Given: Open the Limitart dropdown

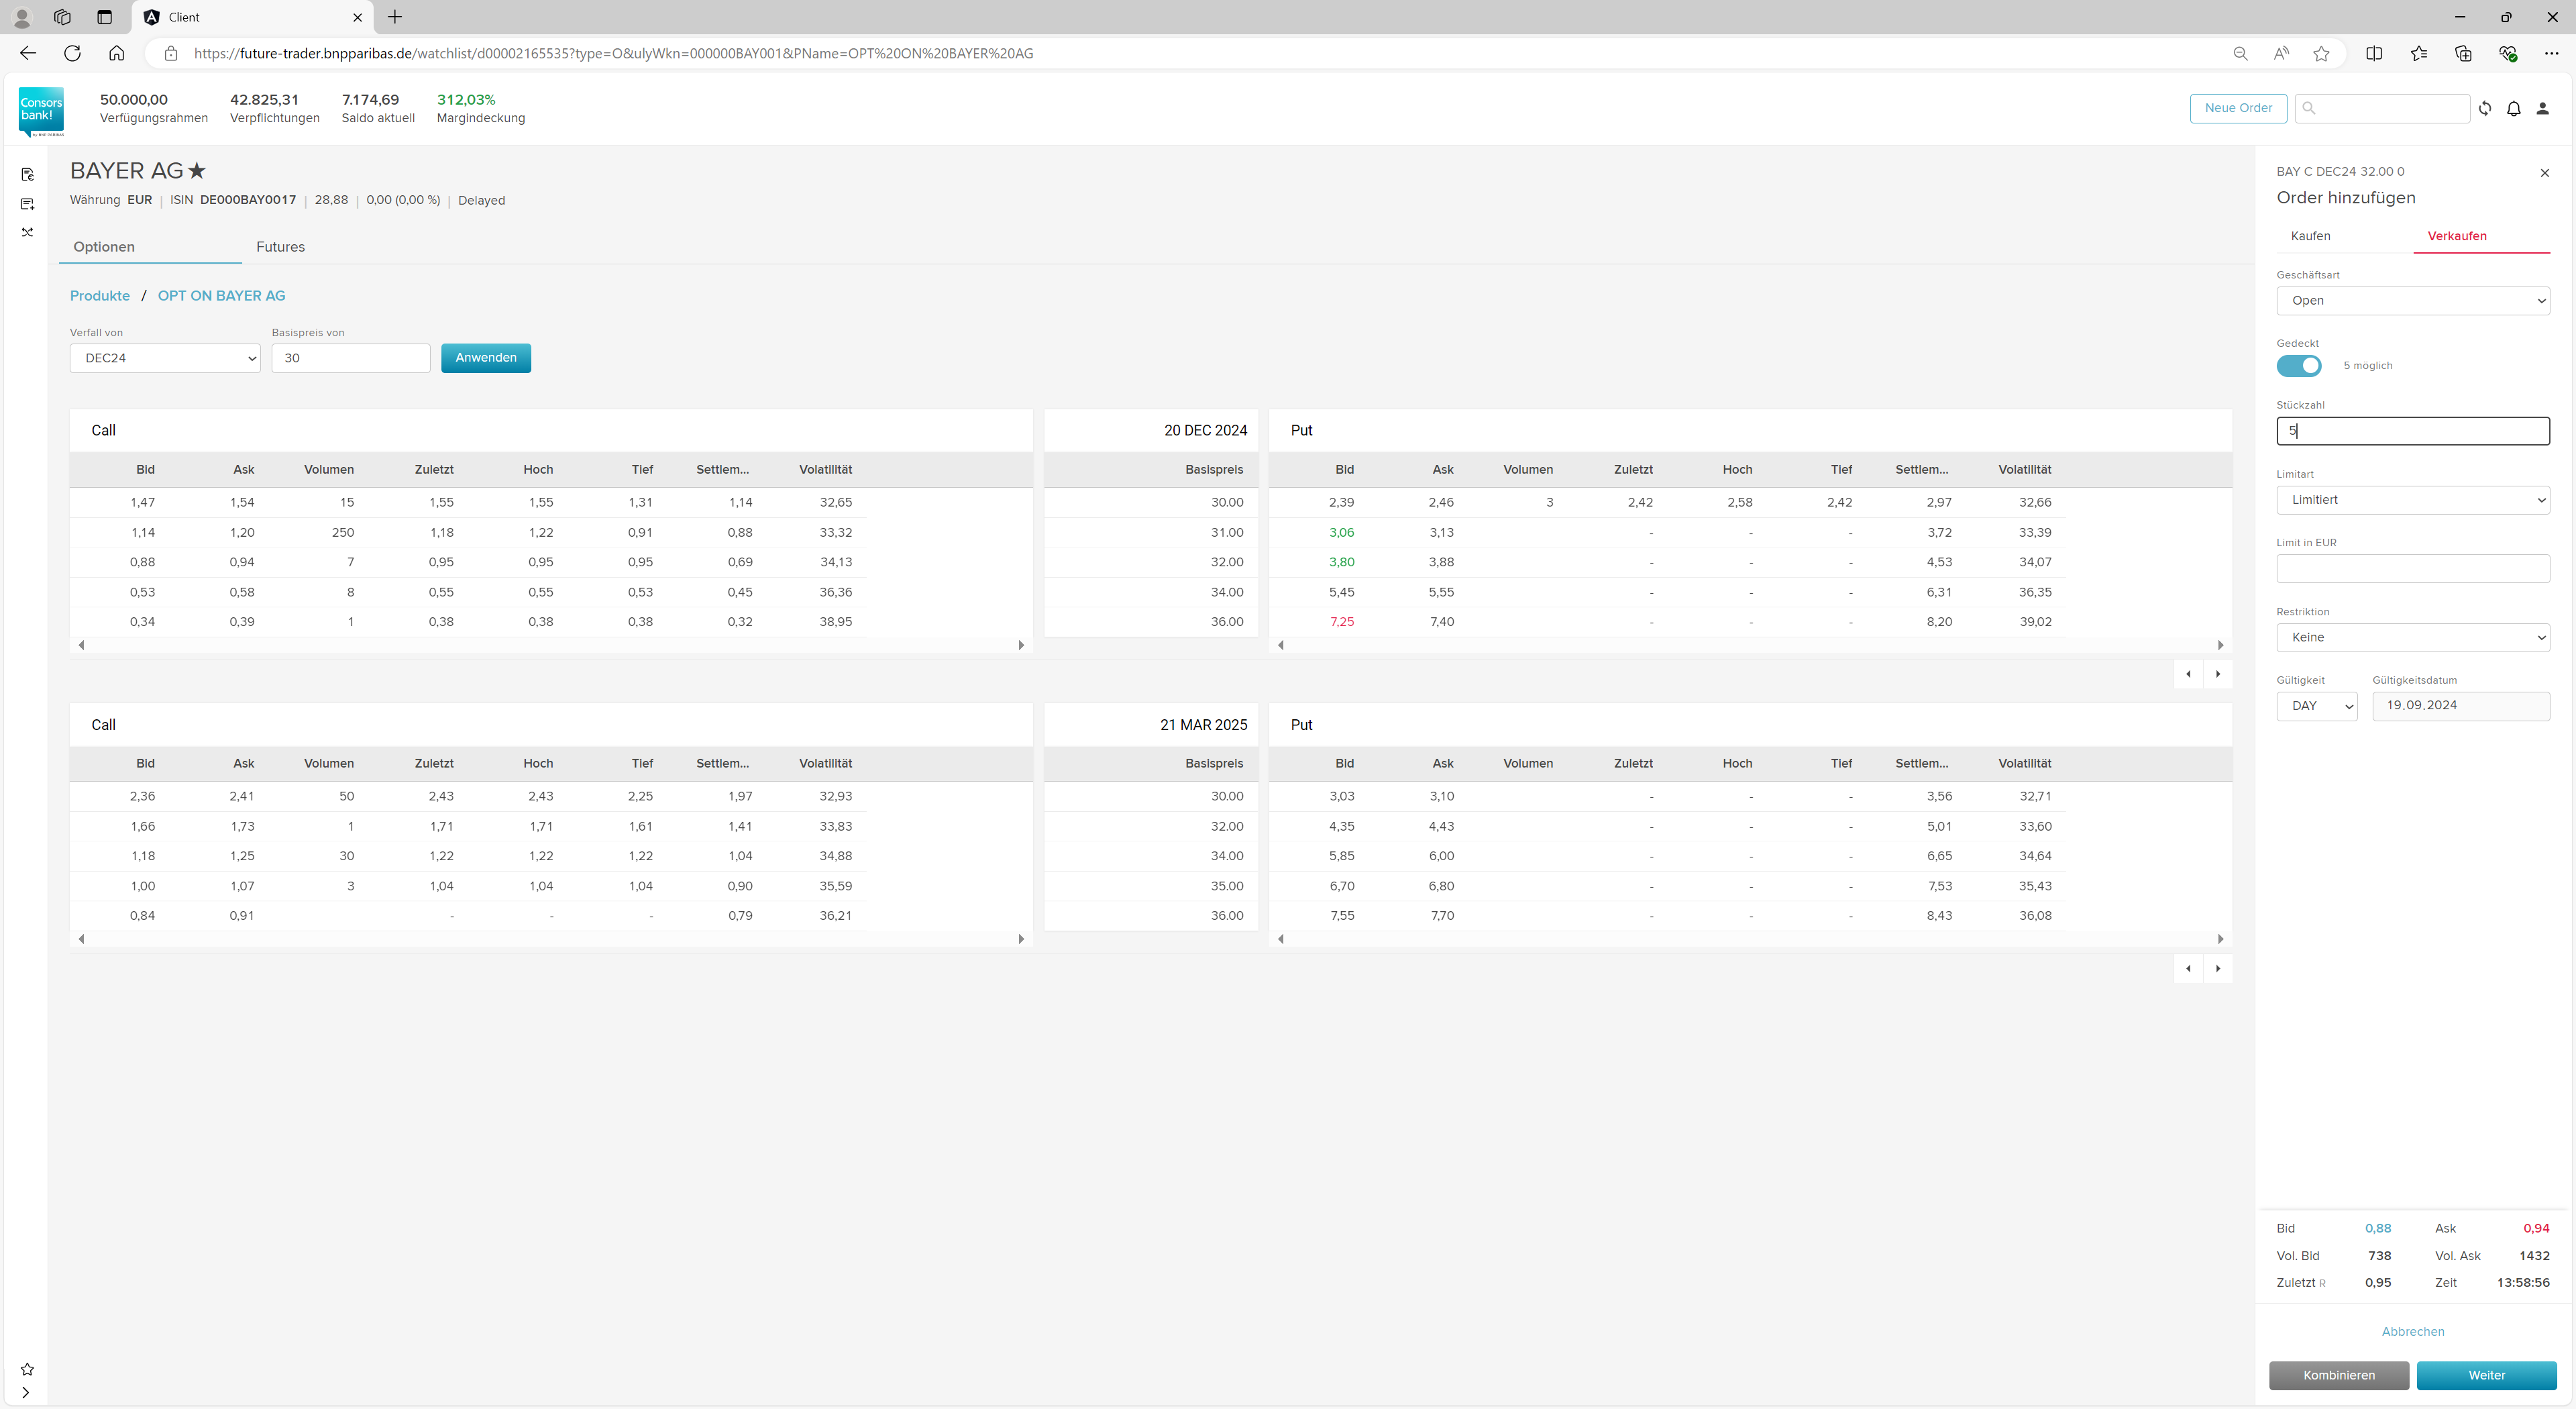Looking at the screenshot, I should point(2413,500).
